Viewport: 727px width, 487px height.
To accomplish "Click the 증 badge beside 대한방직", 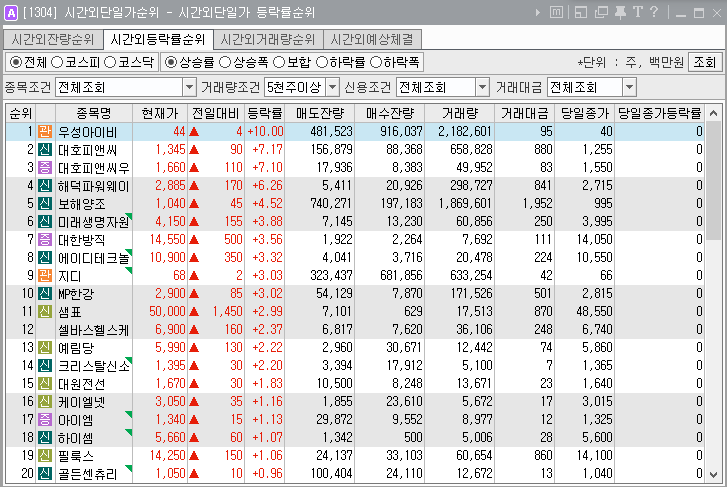I will coord(45,239).
